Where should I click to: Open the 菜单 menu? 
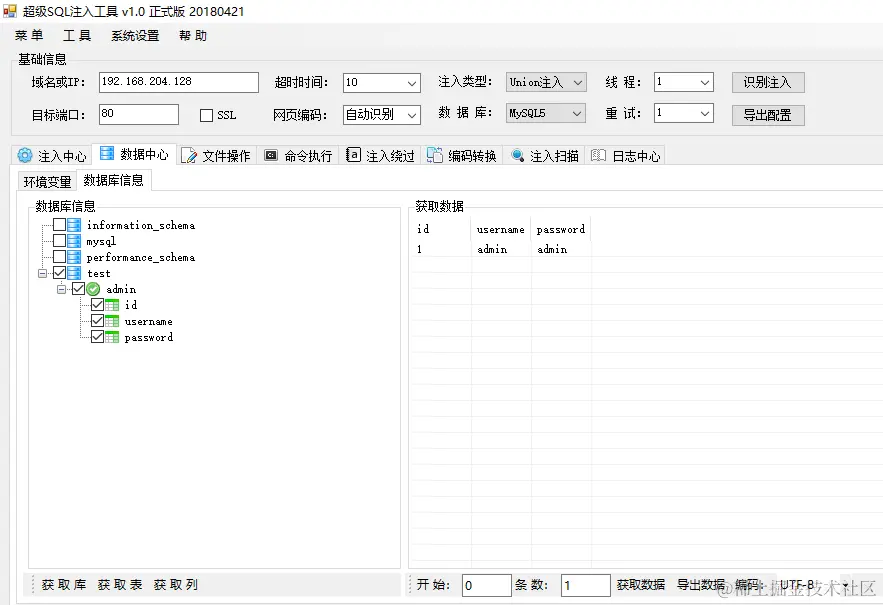tap(29, 35)
